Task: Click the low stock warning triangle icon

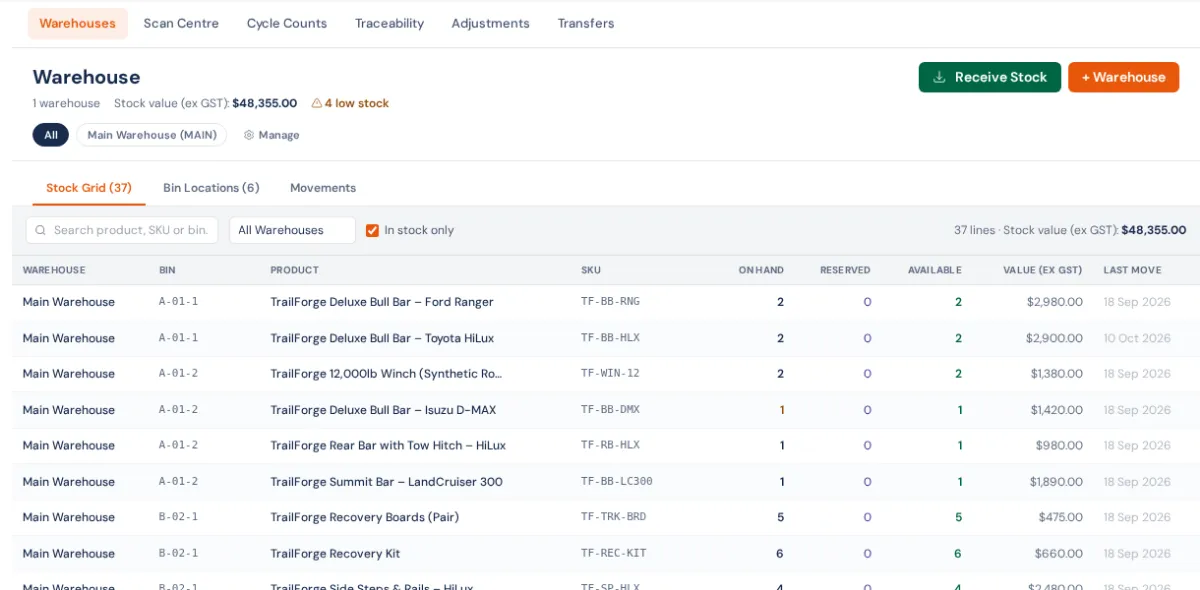Action: pyautogui.click(x=316, y=103)
